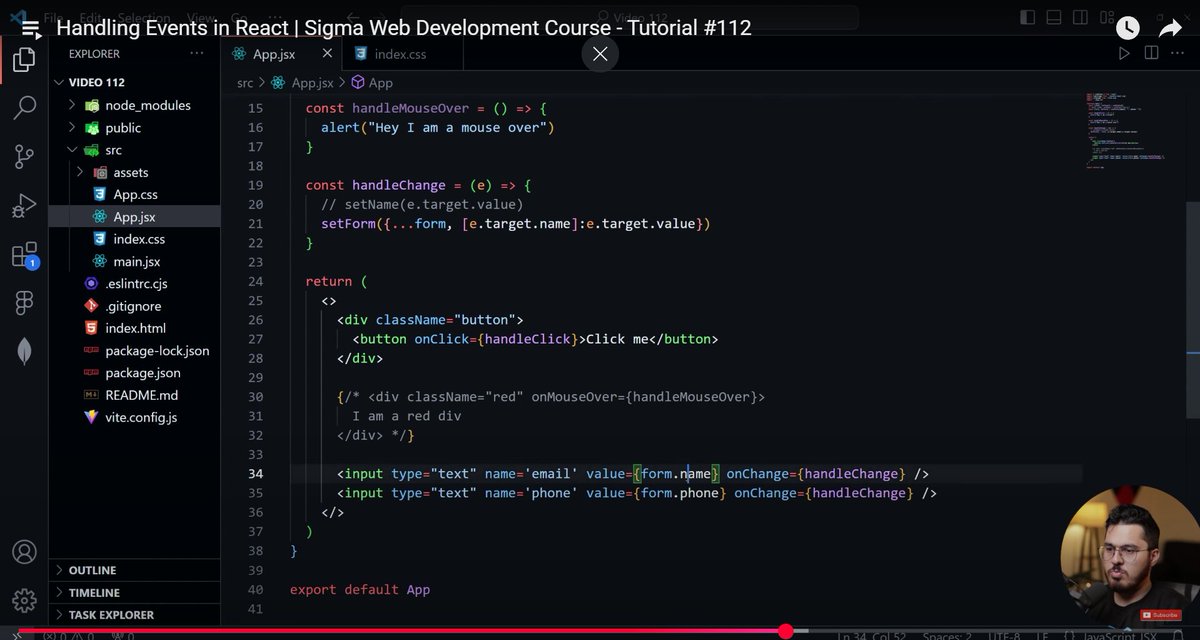1200x640 pixels.
Task: Toggle the Primary Side Bar layout icon
Action: point(1028,16)
